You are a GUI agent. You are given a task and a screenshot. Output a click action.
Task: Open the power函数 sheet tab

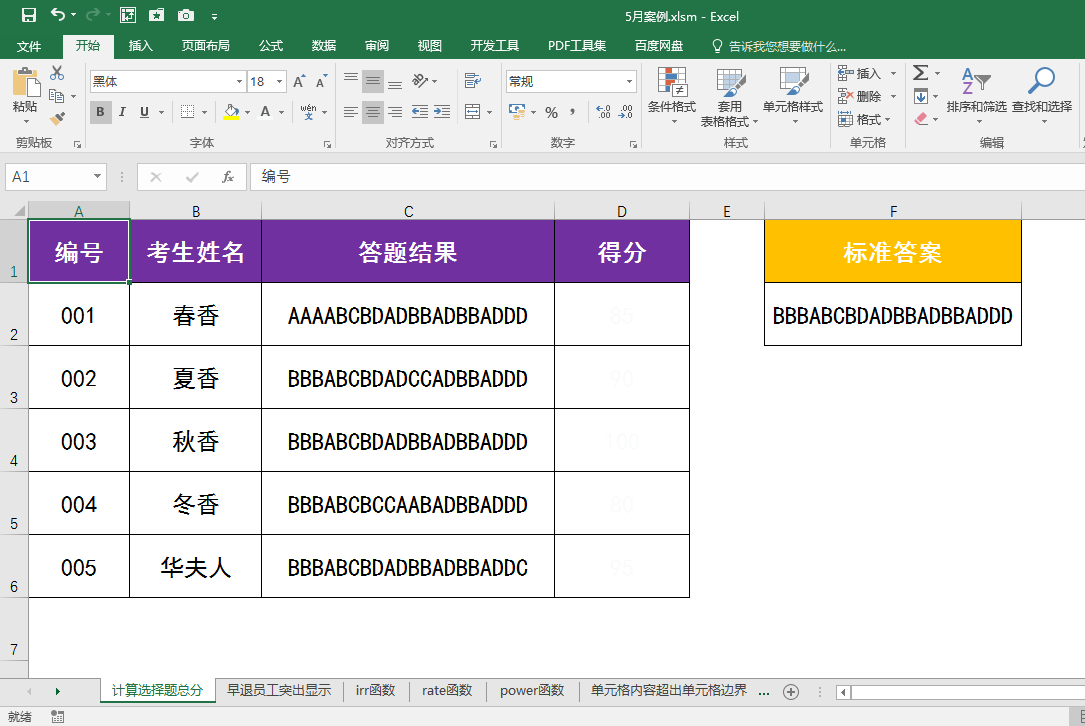click(x=532, y=691)
